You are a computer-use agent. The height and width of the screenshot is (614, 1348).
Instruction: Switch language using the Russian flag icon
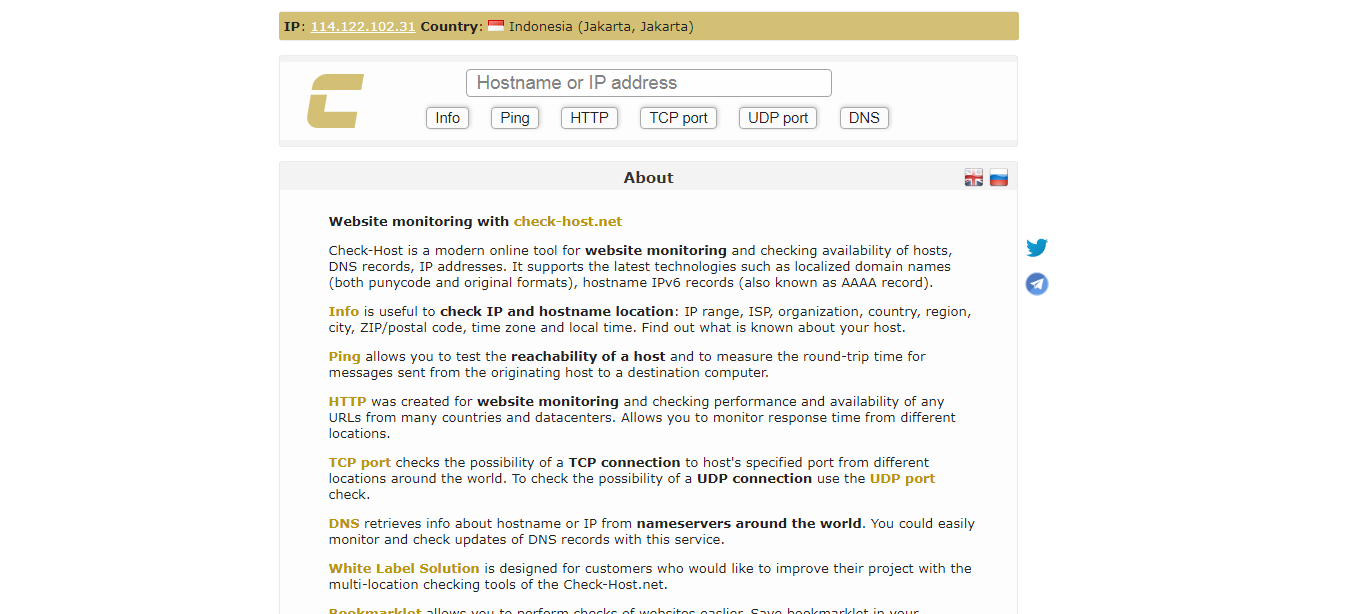coord(998,178)
